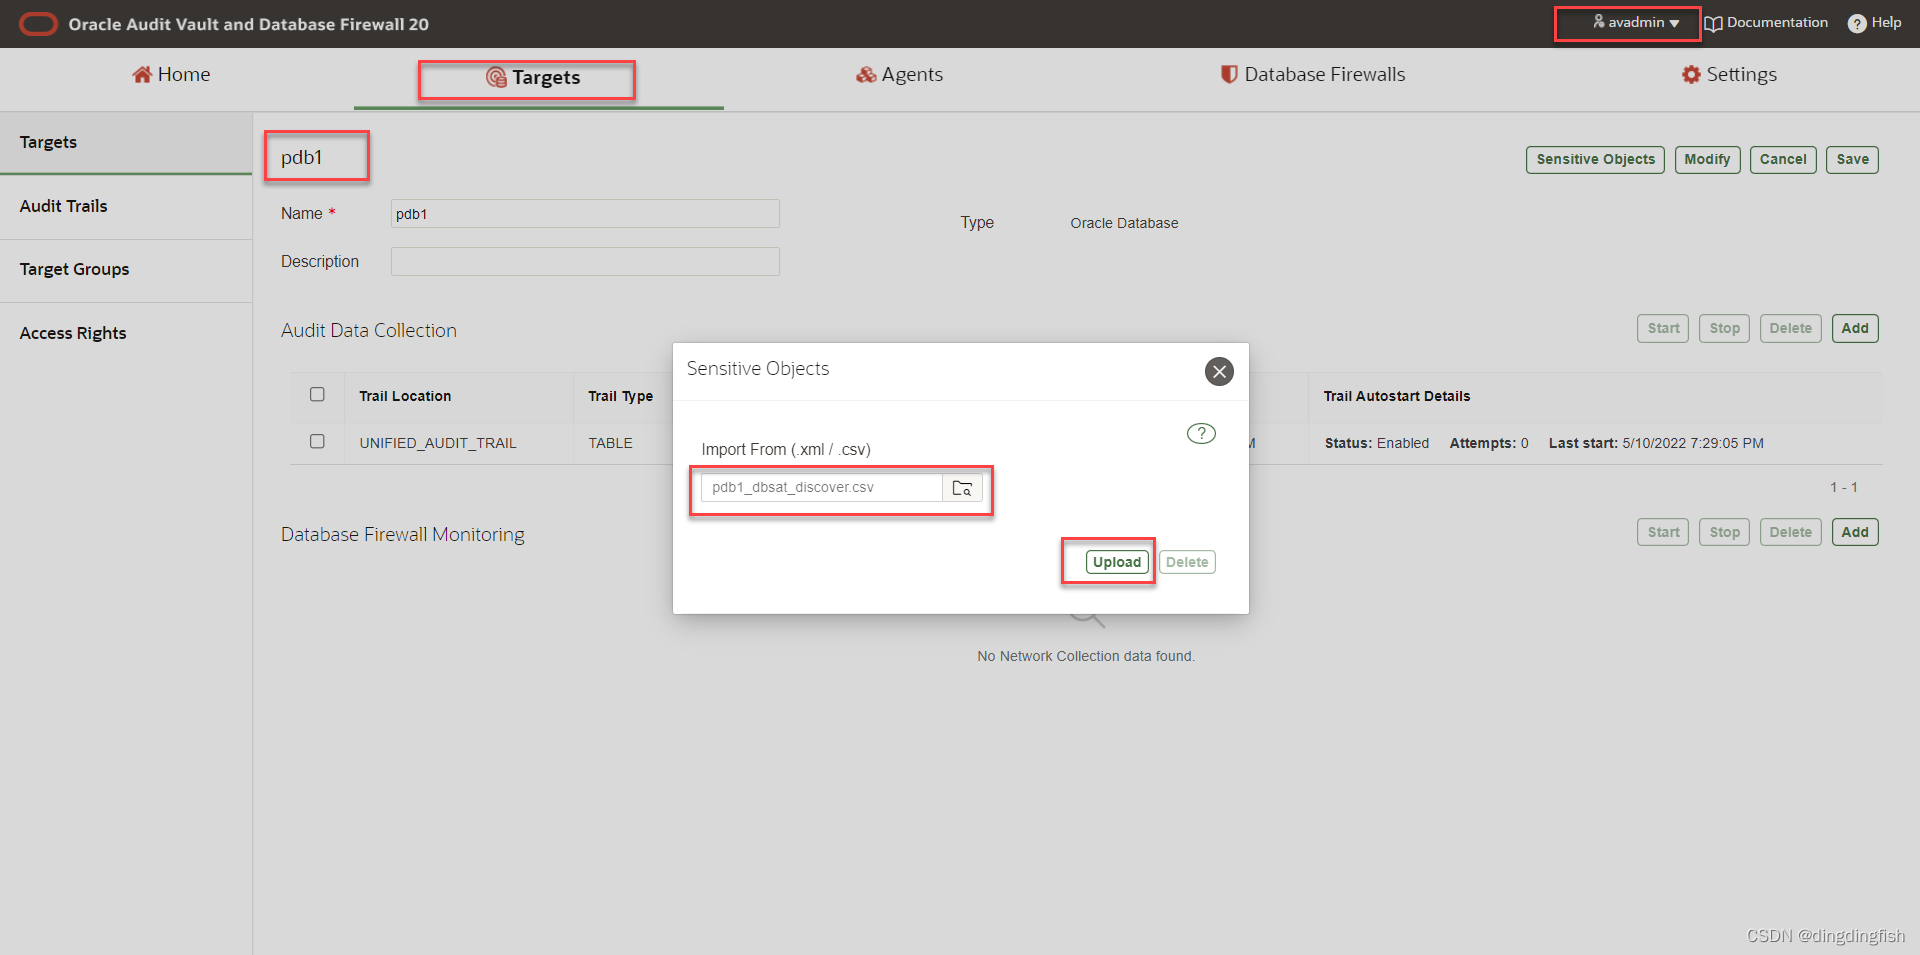Viewport: 1920px width, 955px height.
Task: Toggle the select-all trails header checkbox
Action: 317,394
